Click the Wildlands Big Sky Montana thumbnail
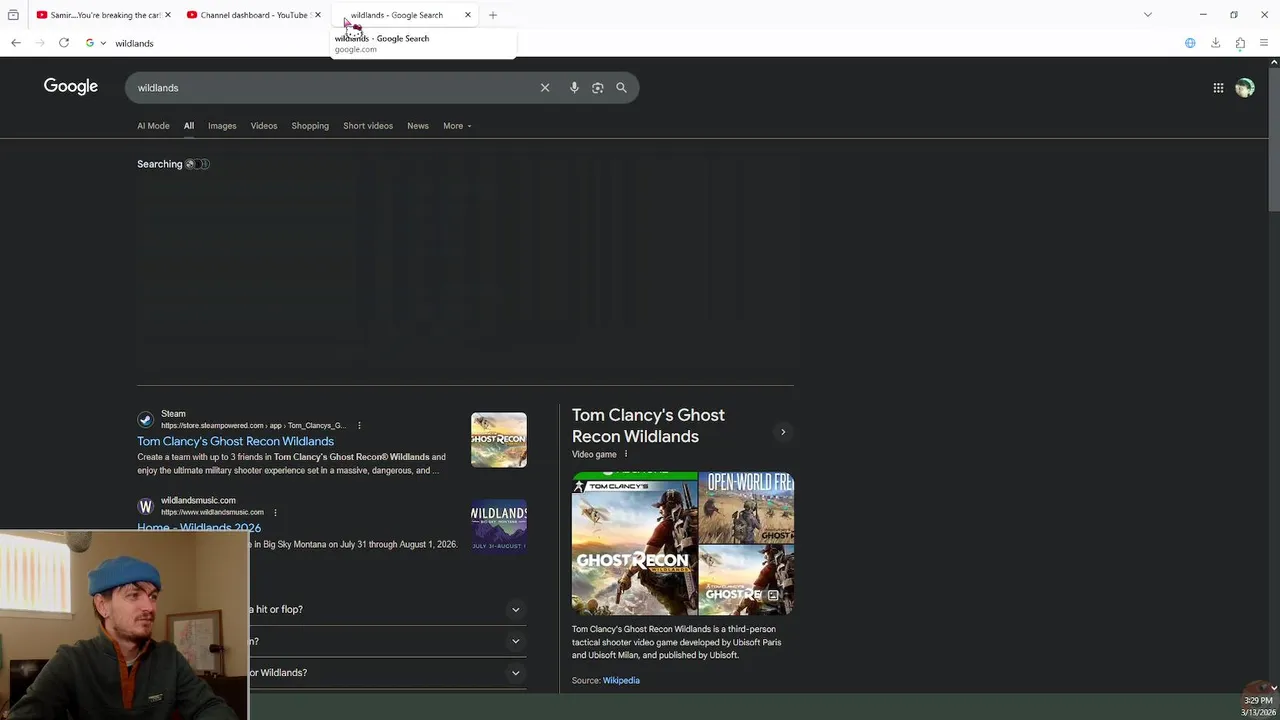The width and height of the screenshot is (1280, 720). point(499,526)
